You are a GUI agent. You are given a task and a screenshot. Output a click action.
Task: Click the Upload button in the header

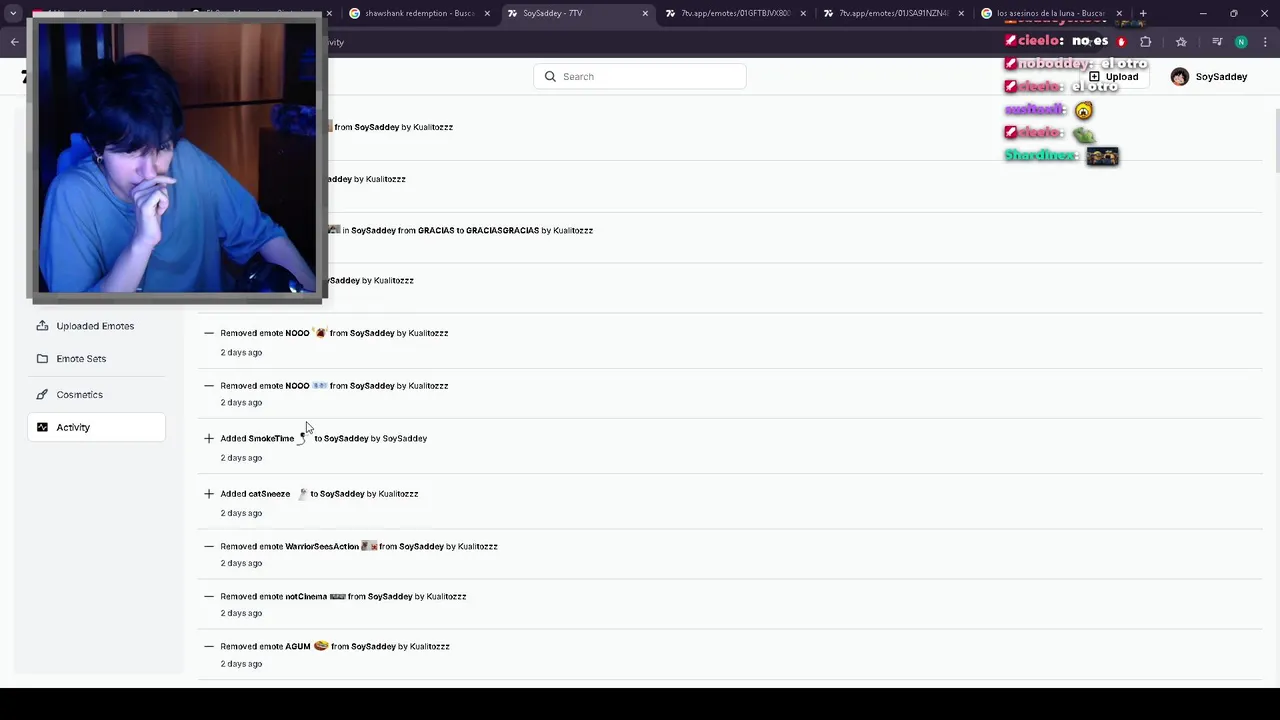click(1113, 77)
